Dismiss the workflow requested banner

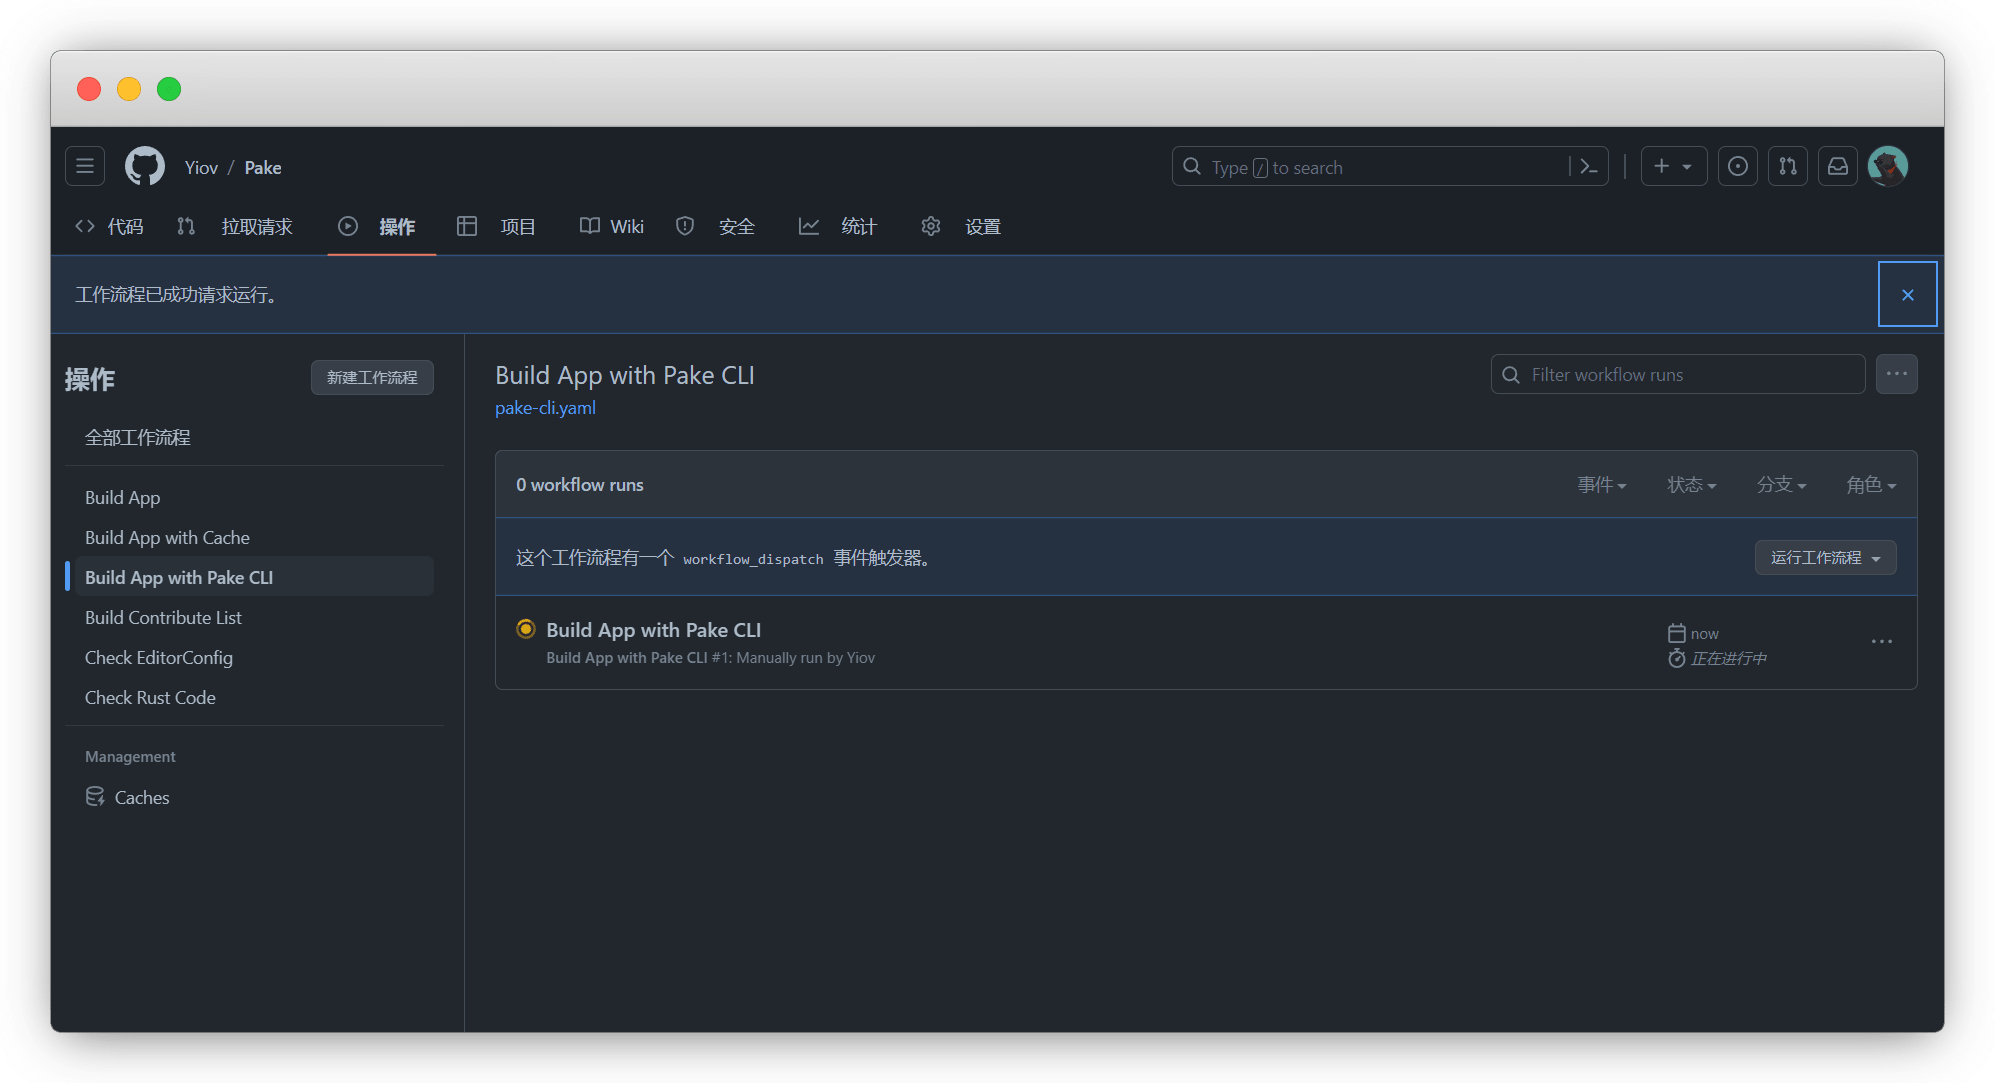pos(1907,294)
